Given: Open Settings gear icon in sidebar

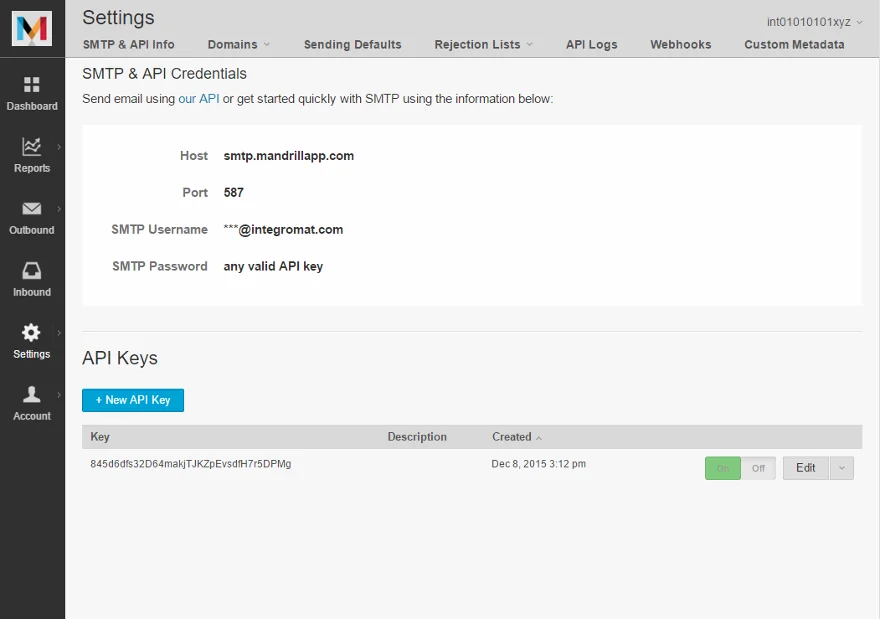Looking at the screenshot, I should tap(31, 333).
